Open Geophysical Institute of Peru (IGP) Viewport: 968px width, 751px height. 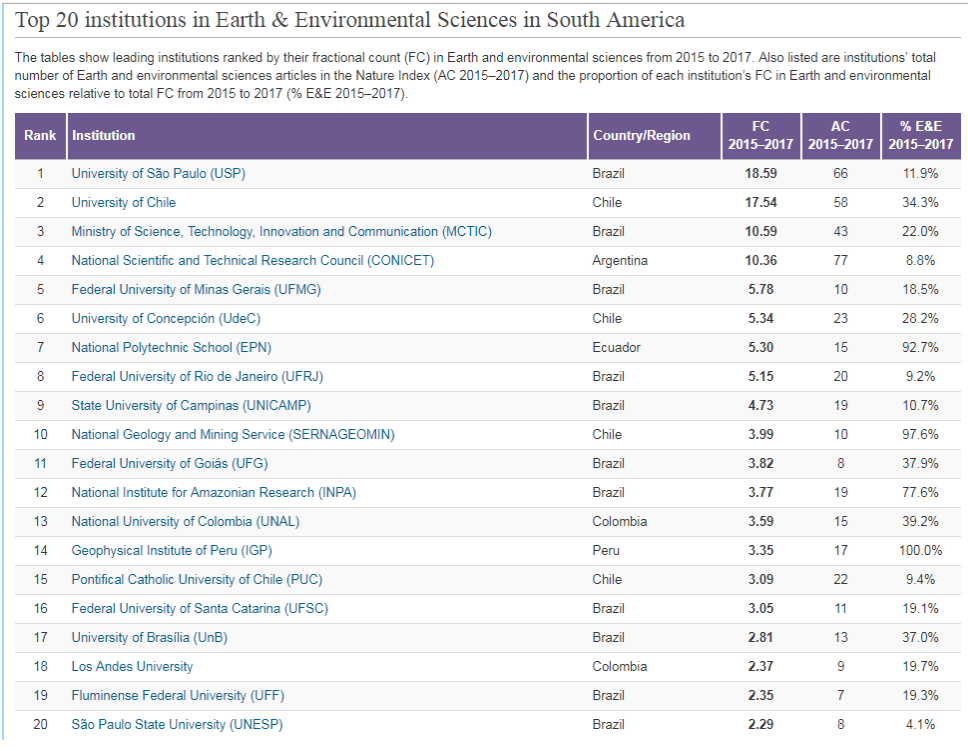(x=171, y=550)
